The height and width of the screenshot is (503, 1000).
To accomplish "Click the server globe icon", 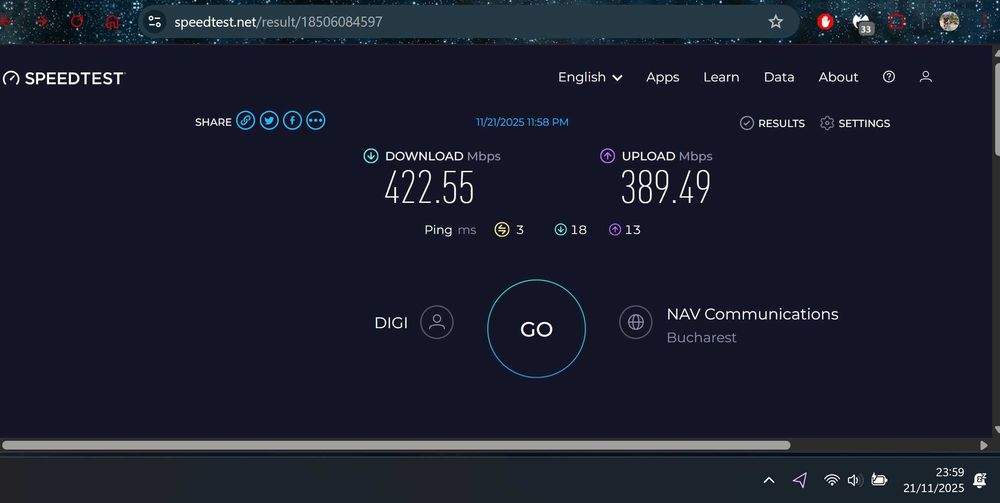I will [636, 322].
